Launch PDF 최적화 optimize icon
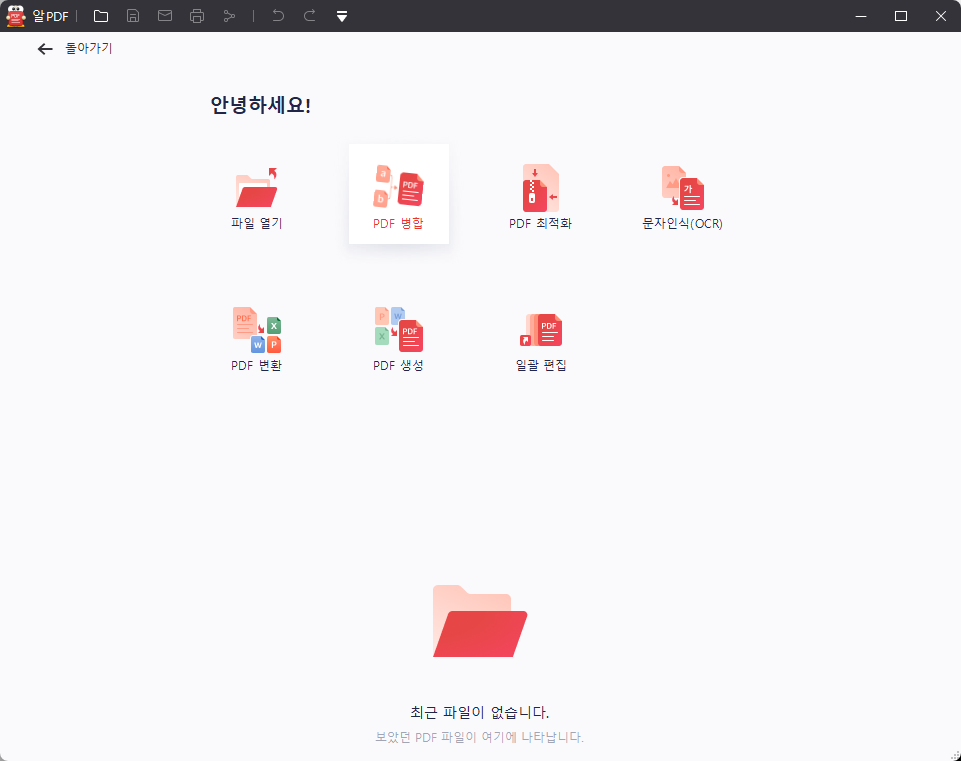961x761 pixels. tap(541, 187)
